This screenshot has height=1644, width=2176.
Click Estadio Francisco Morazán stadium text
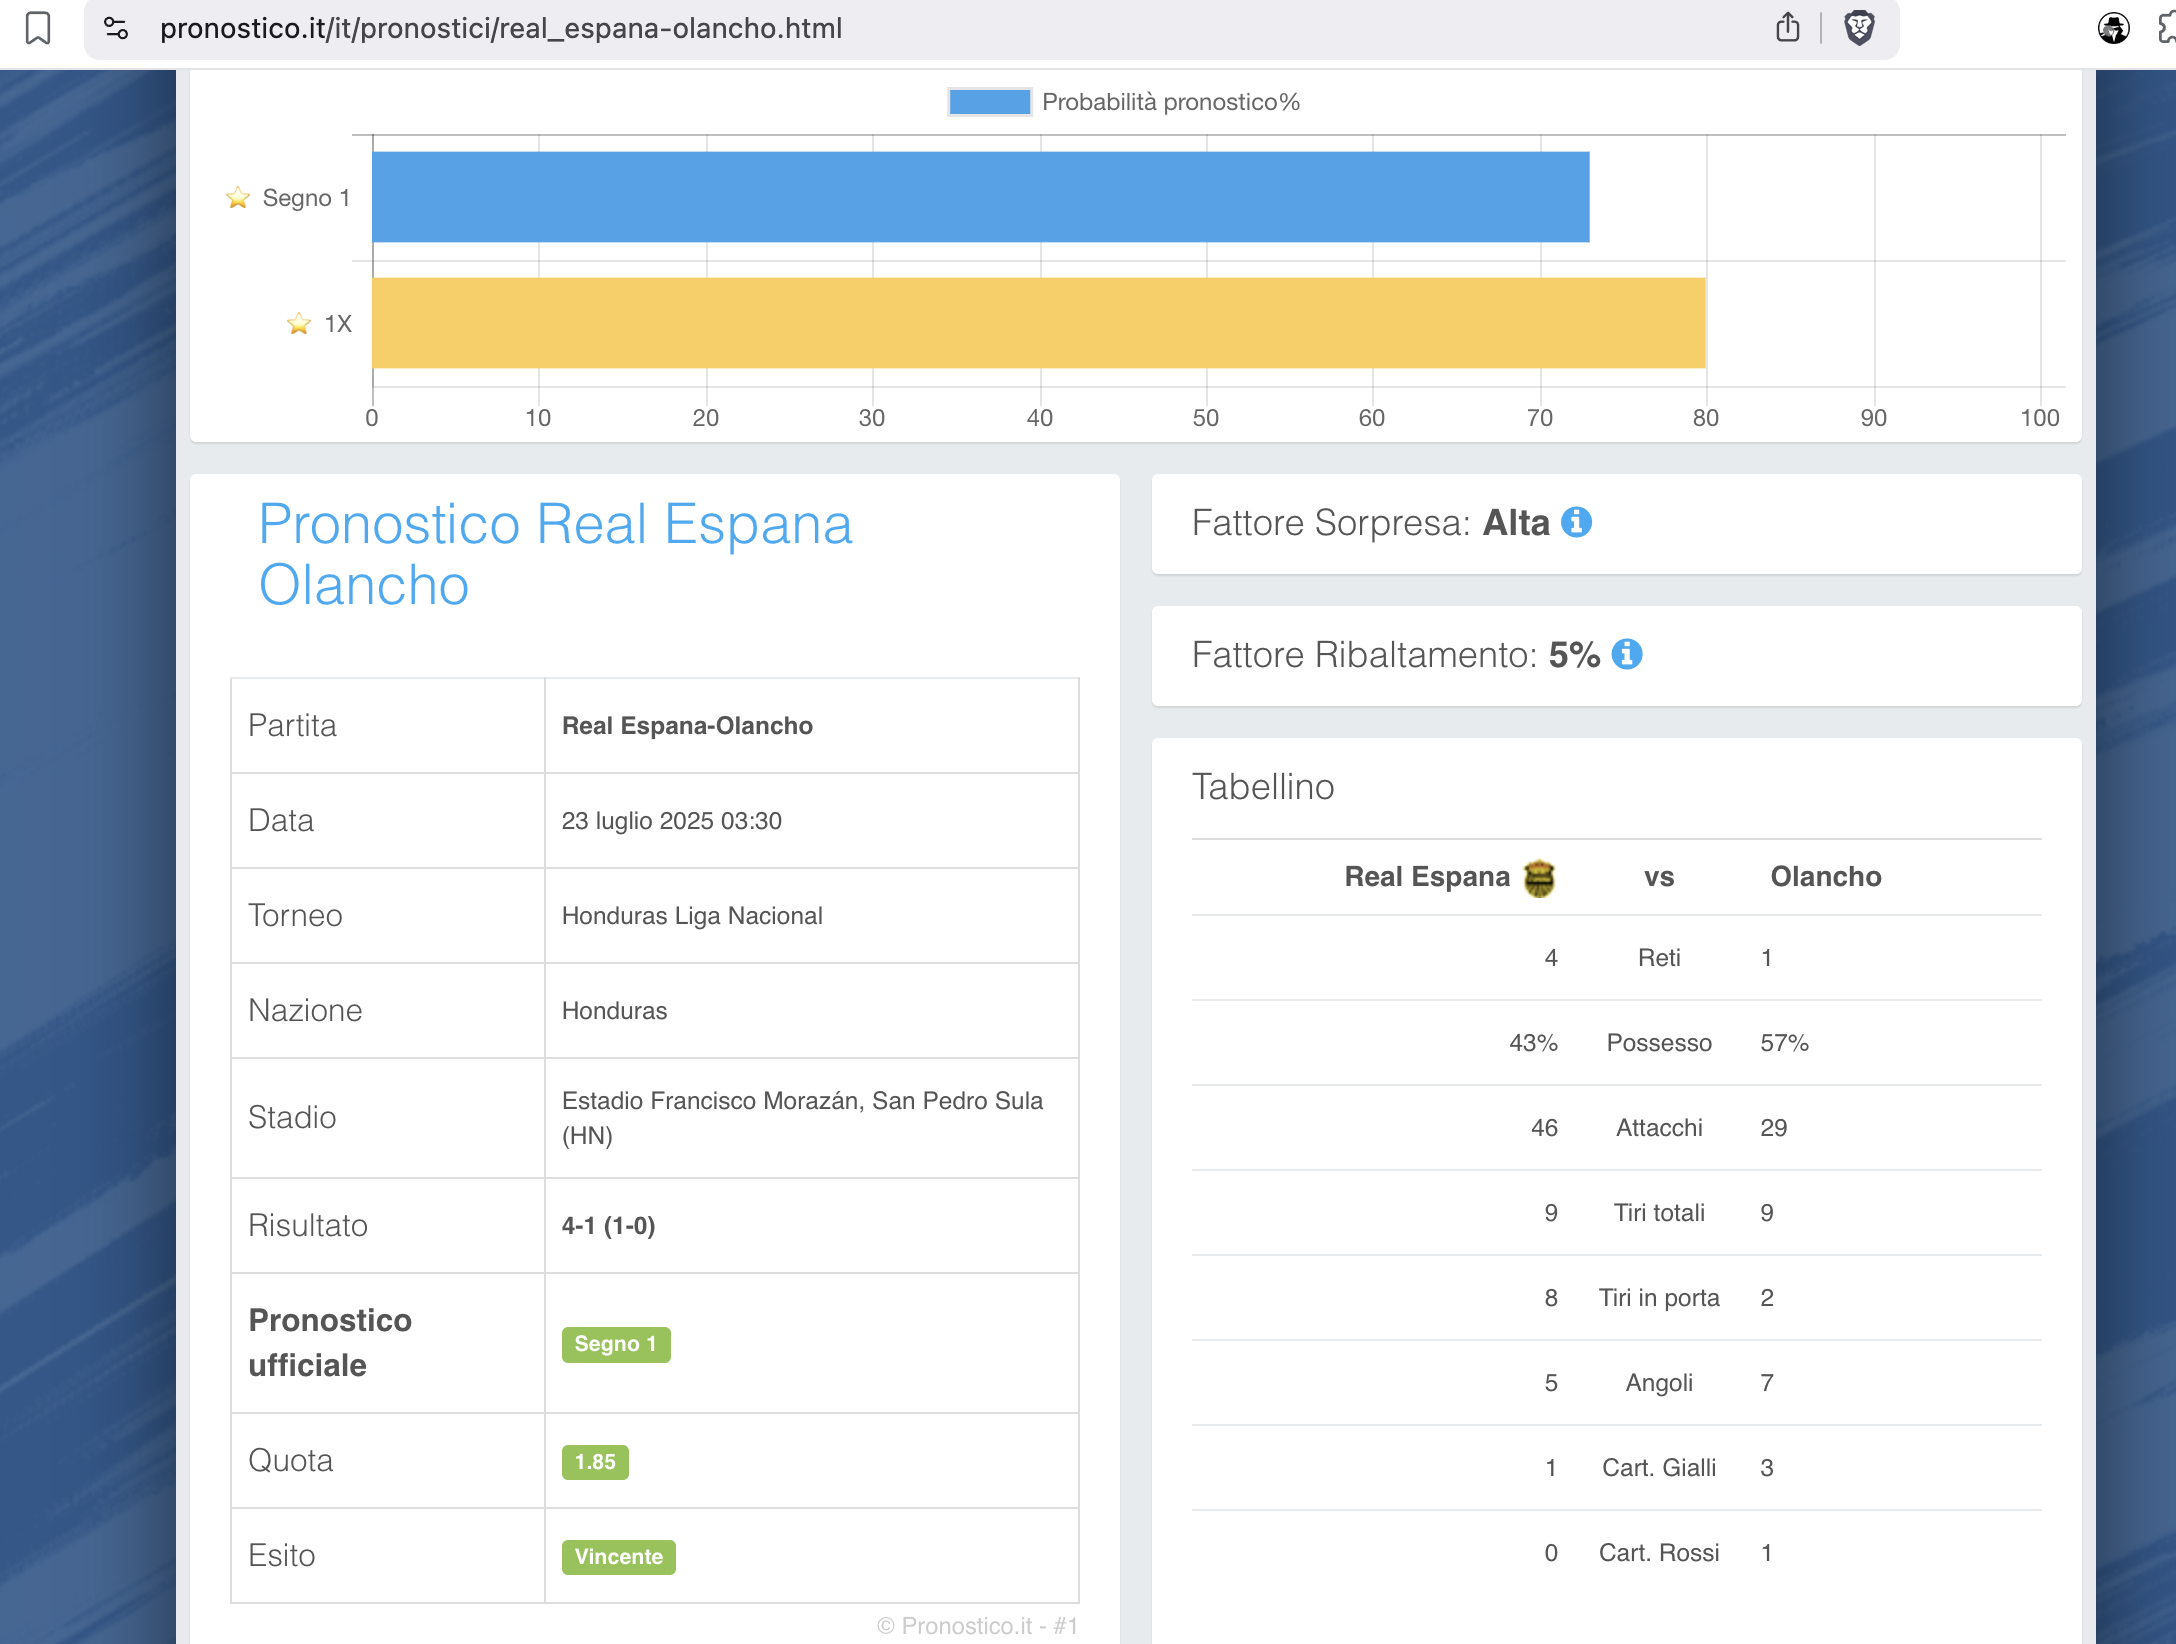802,1118
